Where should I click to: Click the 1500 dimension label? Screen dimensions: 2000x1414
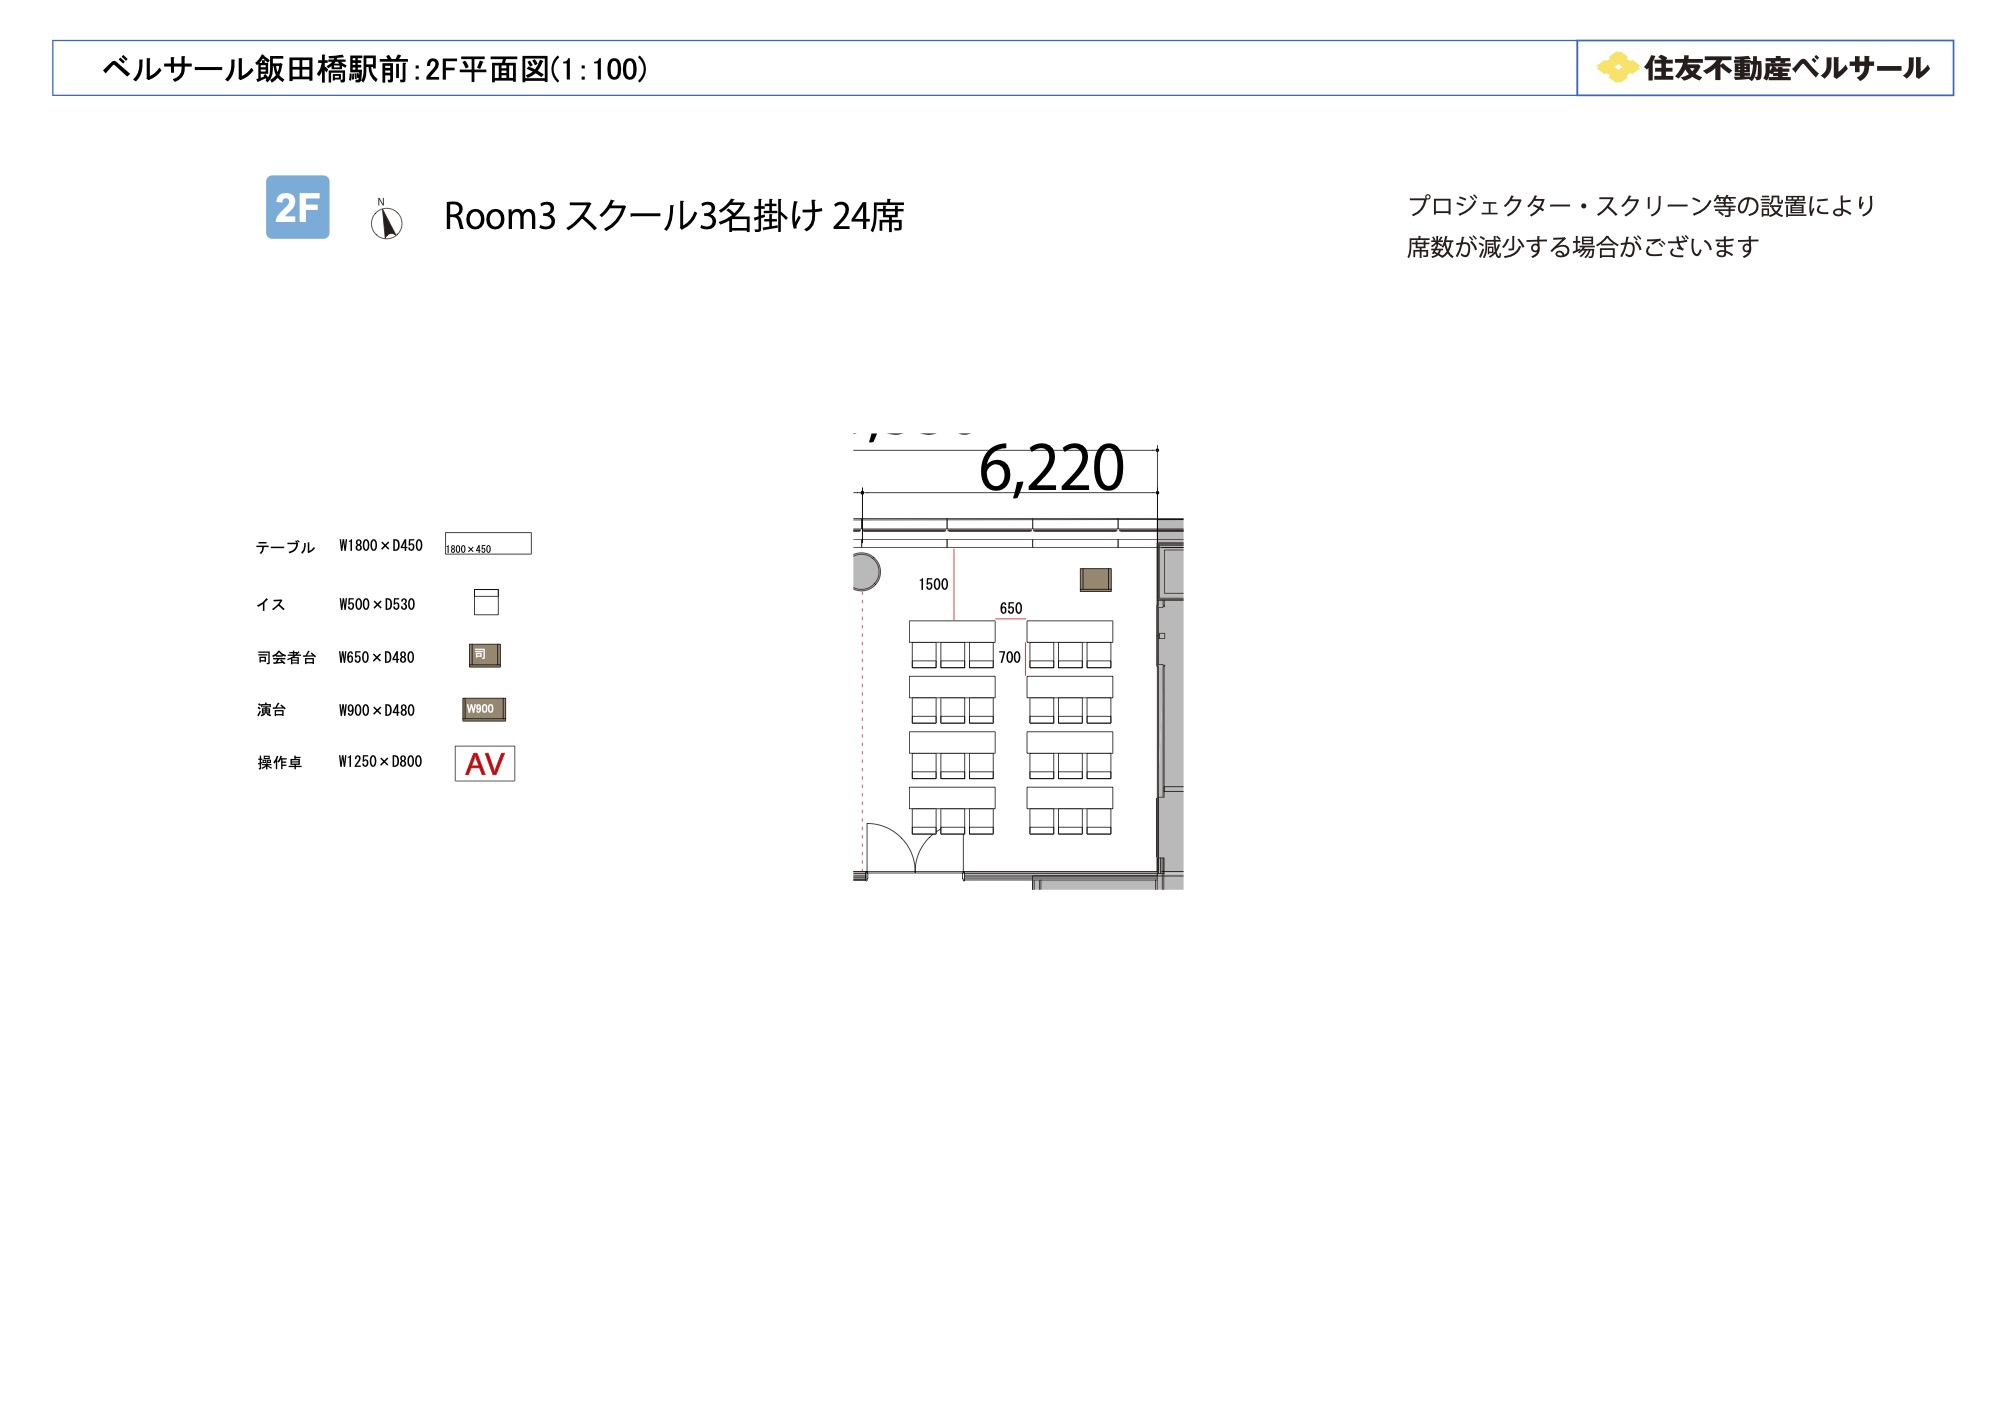tap(934, 584)
